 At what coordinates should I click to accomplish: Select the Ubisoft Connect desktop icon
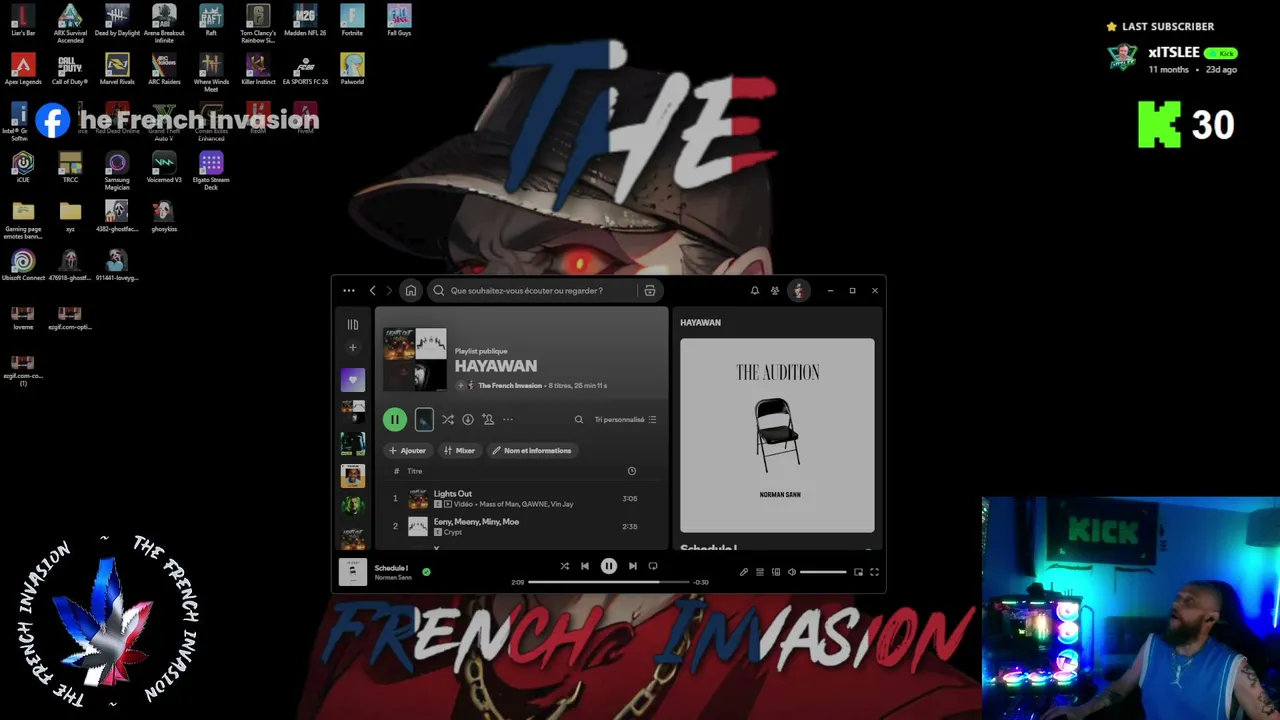23,265
